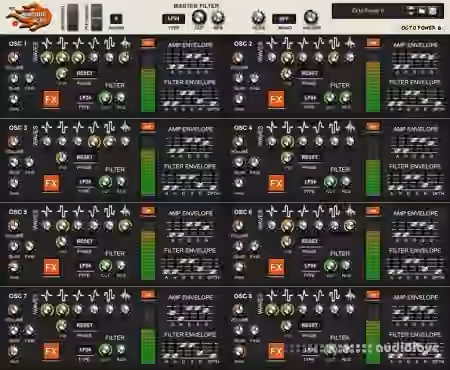Viewport: 450px width, 370px height.
Task: Open OSC 3 filter type dropdown
Action: pos(85,182)
